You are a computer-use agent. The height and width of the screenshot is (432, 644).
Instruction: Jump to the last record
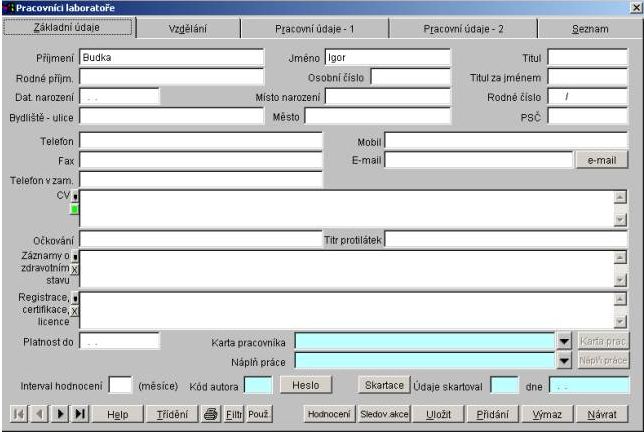coord(80,413)
